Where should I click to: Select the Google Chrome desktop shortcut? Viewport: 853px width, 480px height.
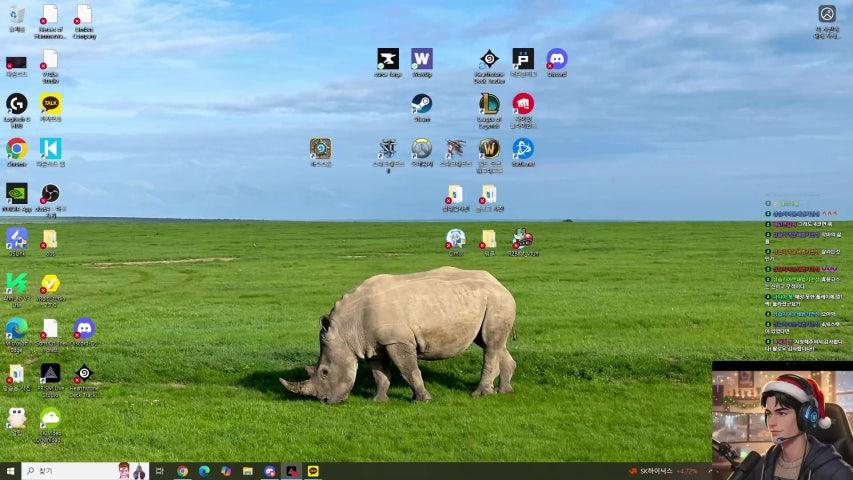(x=16, y=148)
